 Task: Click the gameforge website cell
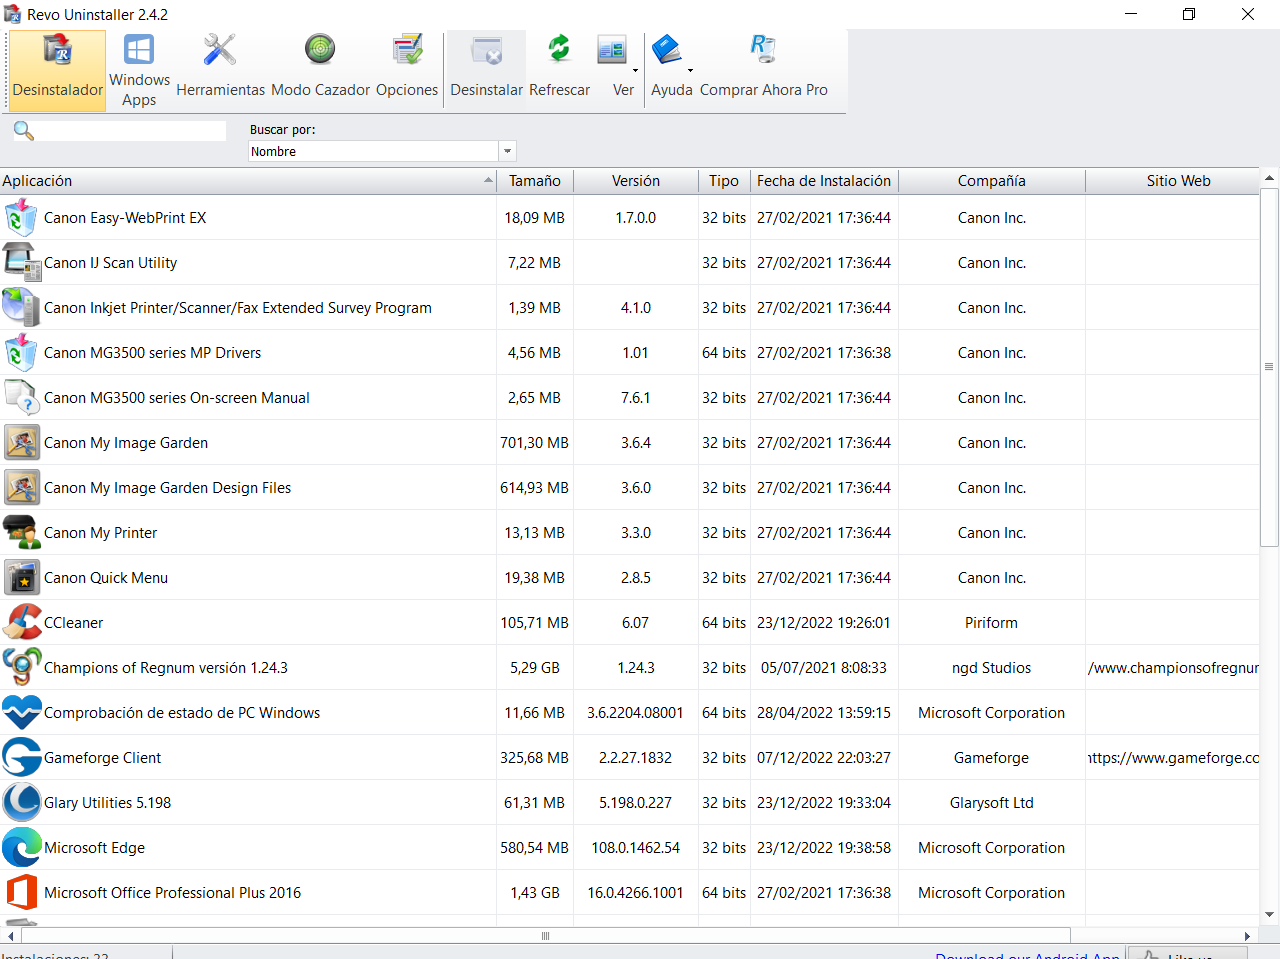click(x=1173, y=758)
